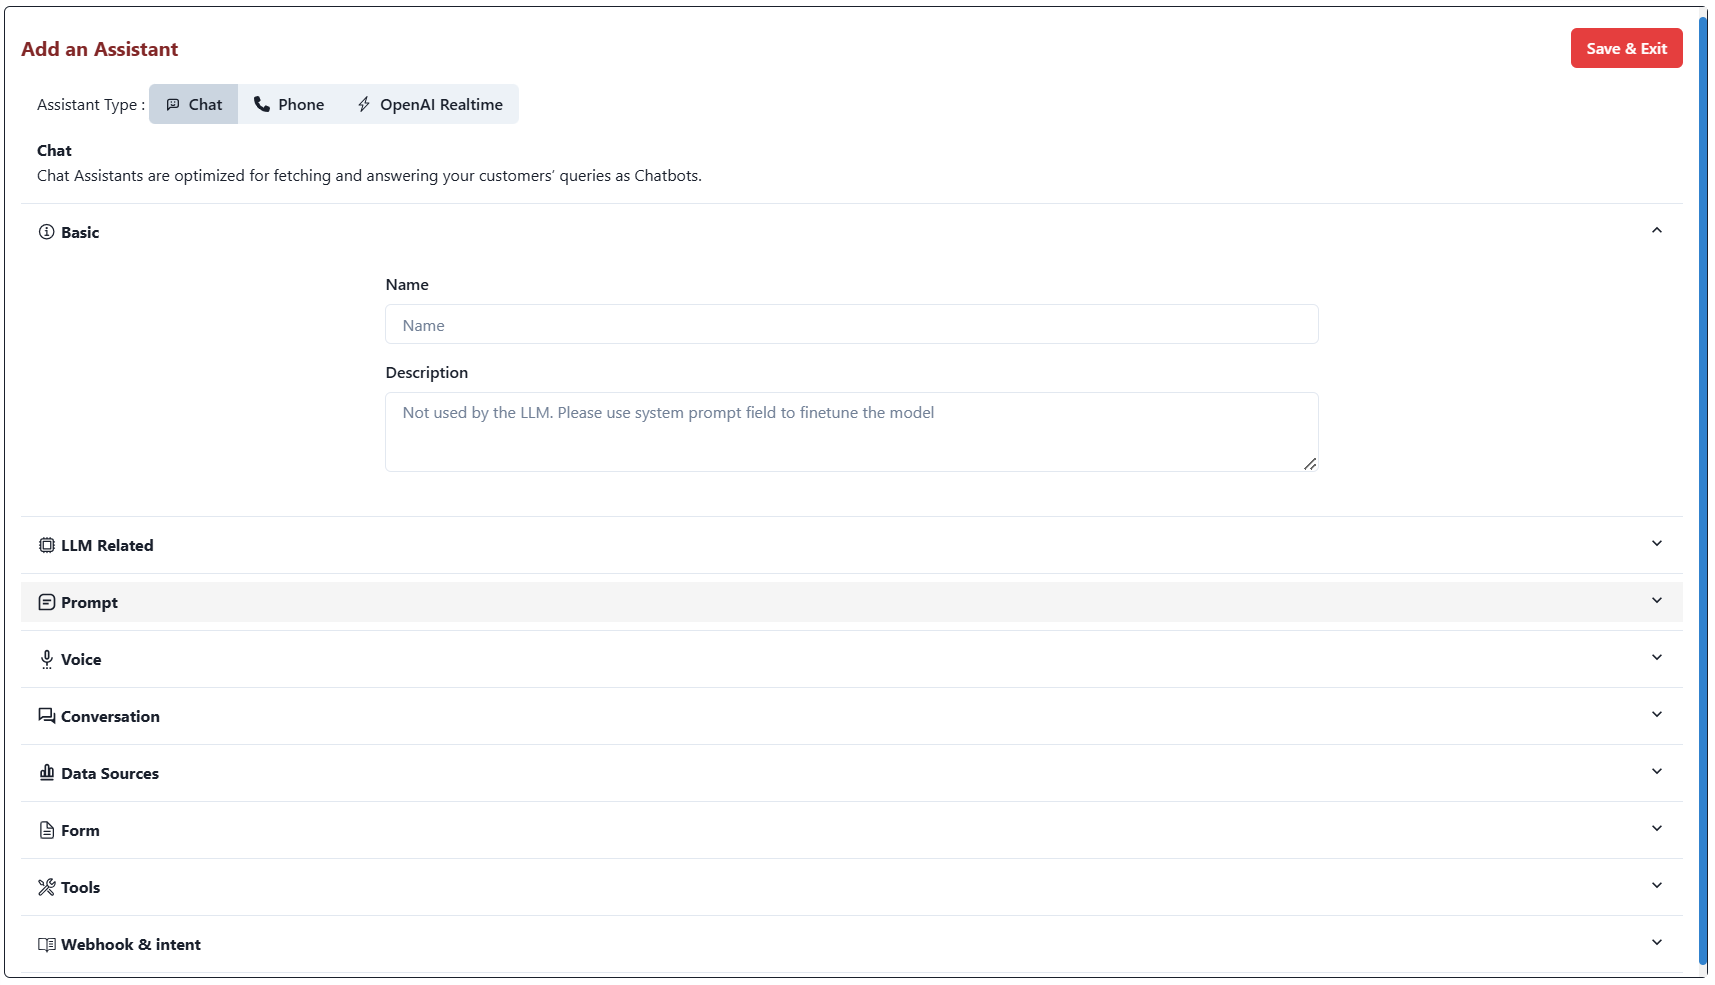
Task: Collapse the Basic section chevron
Action: pyautogui.click(x=1657, y=230)
